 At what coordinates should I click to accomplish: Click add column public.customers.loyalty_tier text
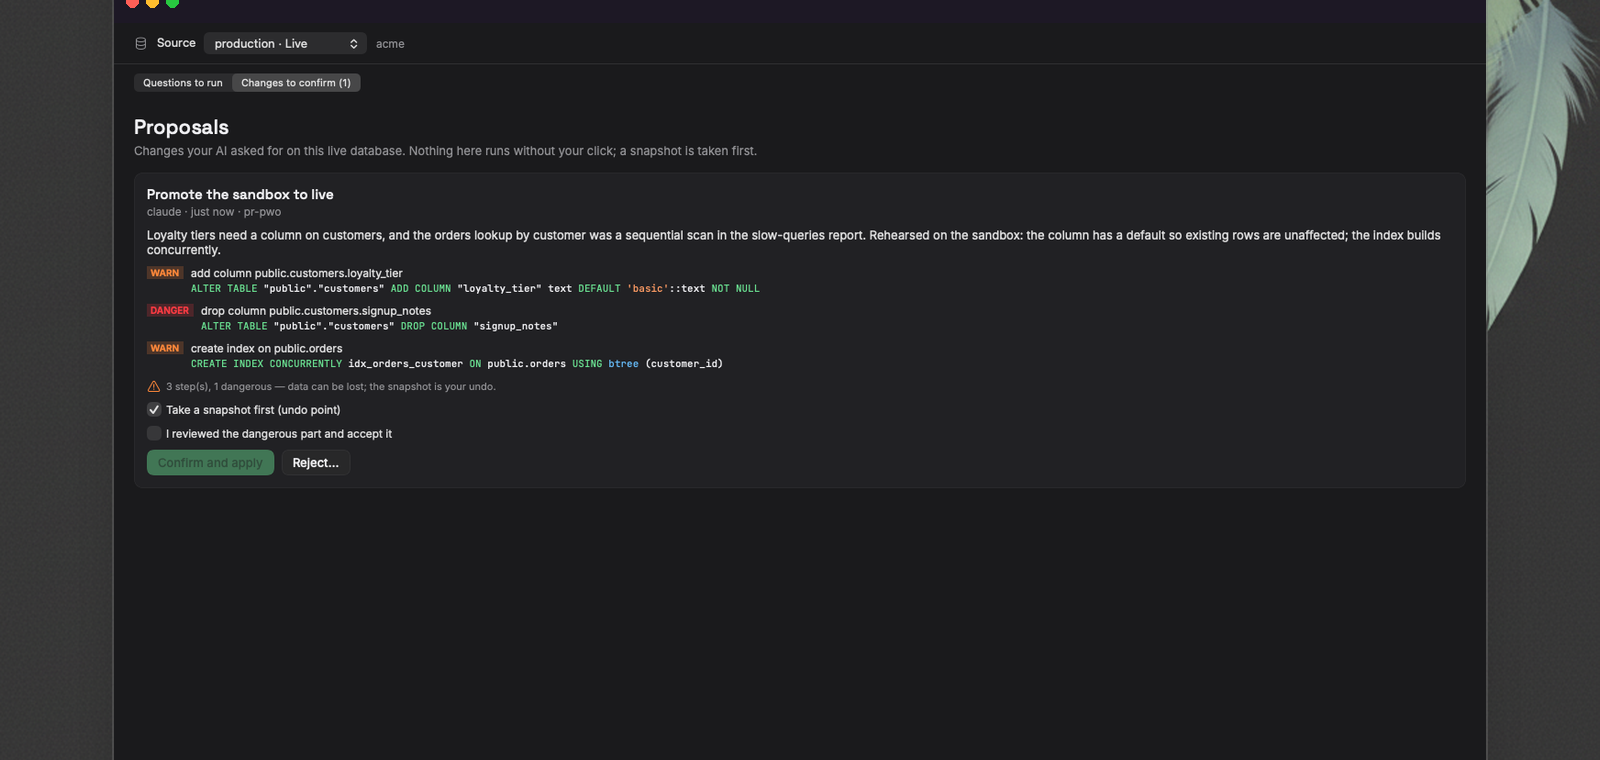pyautogui.click(x=297, y=273)
